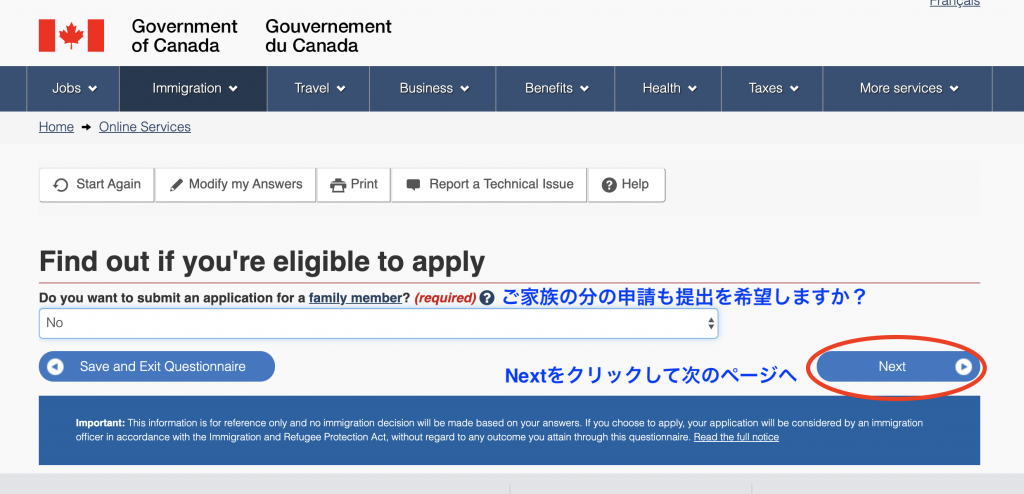
Task: Expand the More services menu chevron
Action: pos(954,89)
